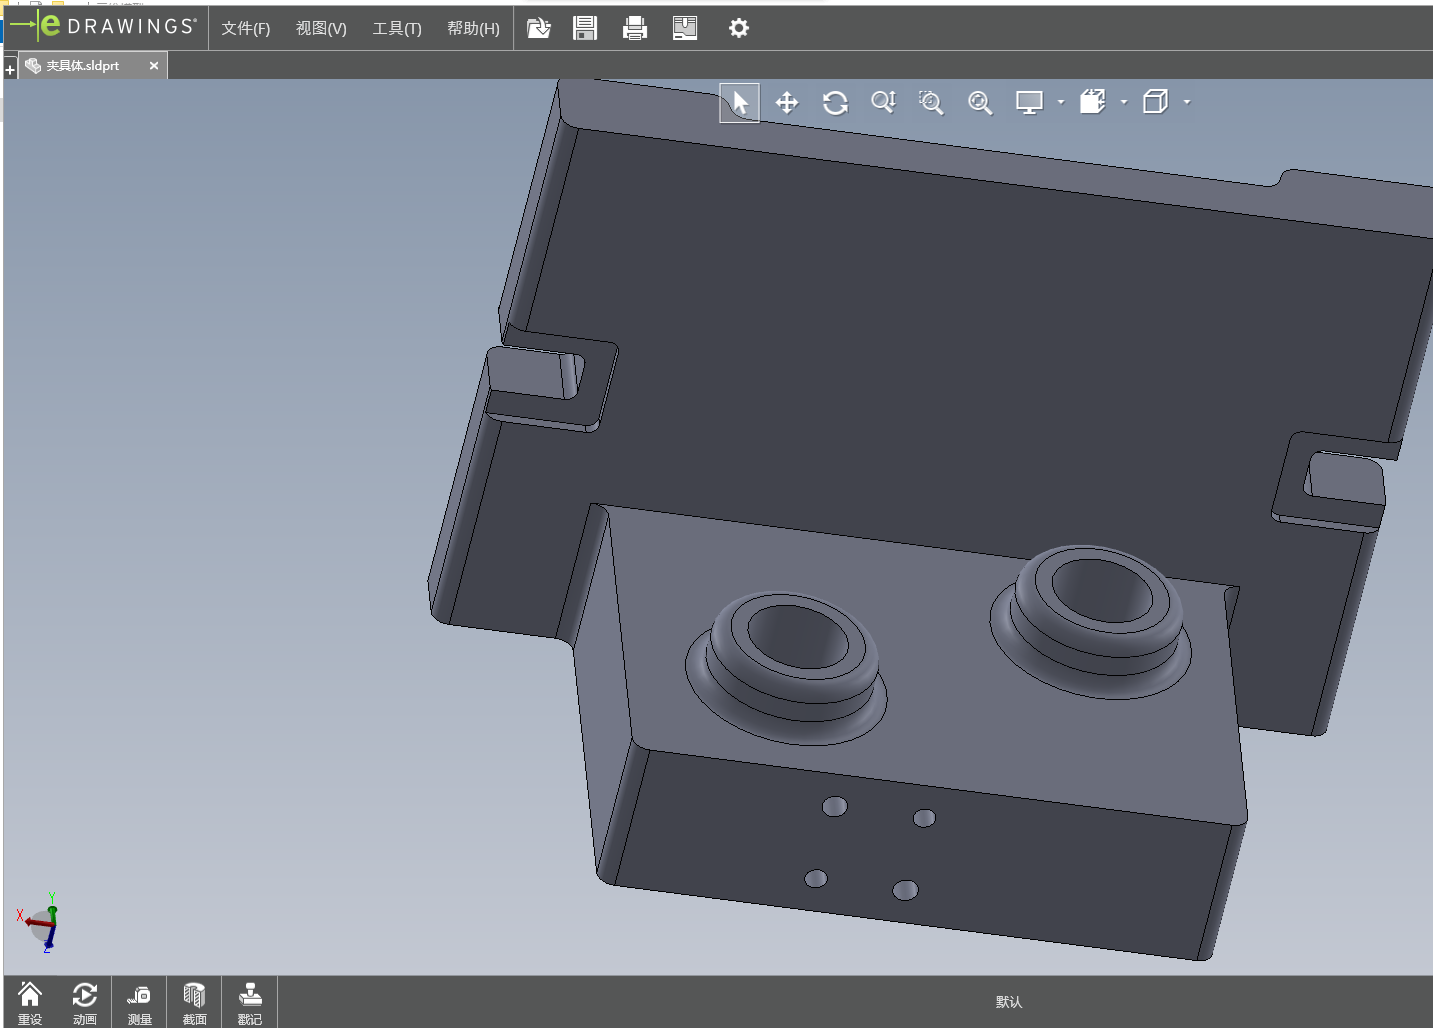Viewport: 1433px width, 1028px height.
Task: Click the Zoom to fit icon
Action: pyautogui.click(x=980, y=102)
